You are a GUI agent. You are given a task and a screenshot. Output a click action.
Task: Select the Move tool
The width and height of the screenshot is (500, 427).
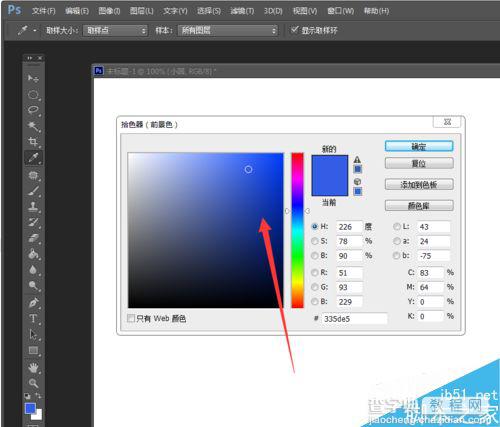click(33, 78)
